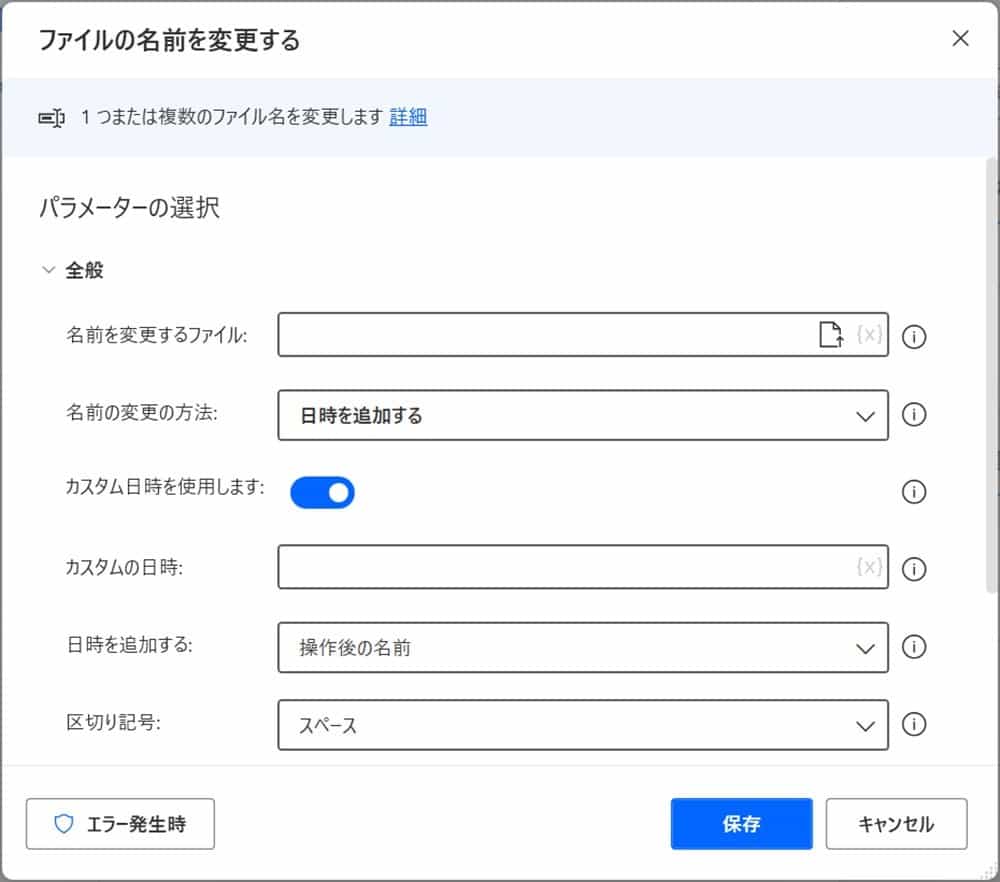Cancel the dialog with キャンセル
This screenshot has width=1000, height=882.
pos(896,824)
